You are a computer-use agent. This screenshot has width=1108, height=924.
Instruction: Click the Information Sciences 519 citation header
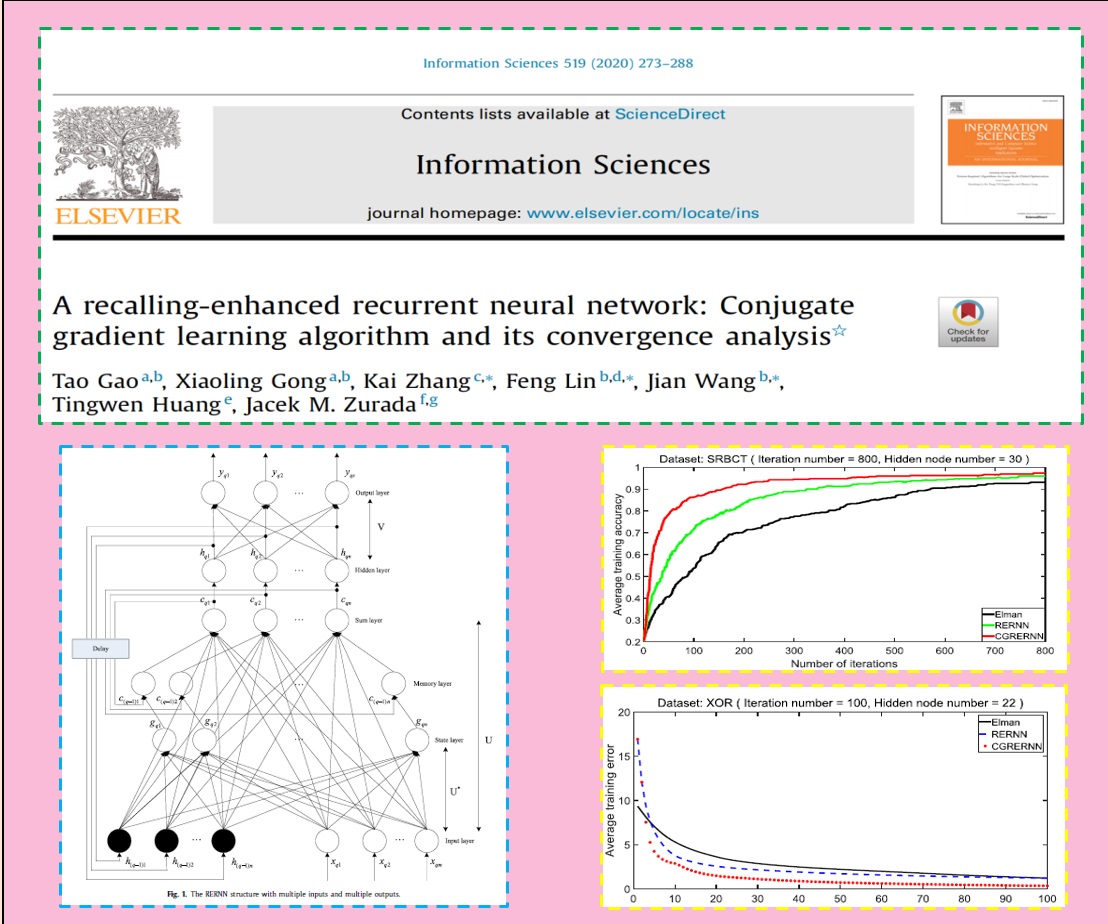click(x=558, y=63)
